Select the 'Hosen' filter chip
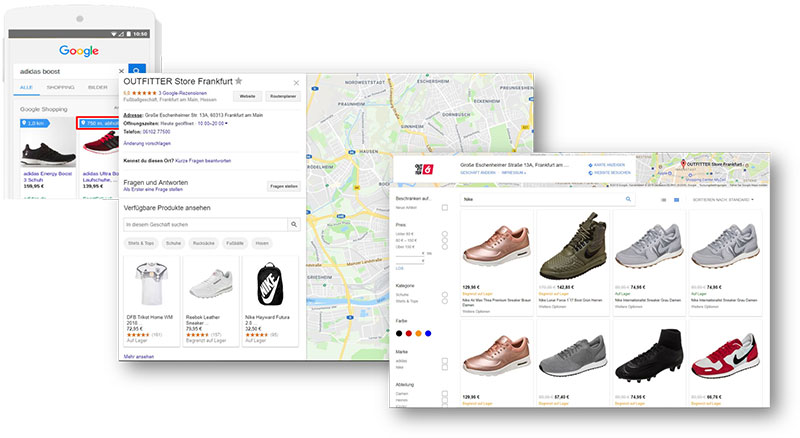This screenshot has width=800, height=438. pyautogui.click(x=262, y=243)
